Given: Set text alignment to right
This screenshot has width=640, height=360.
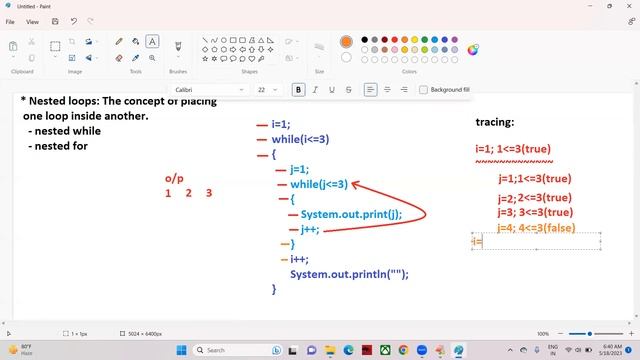Looking at the screenshot, I should pos(404,89).
